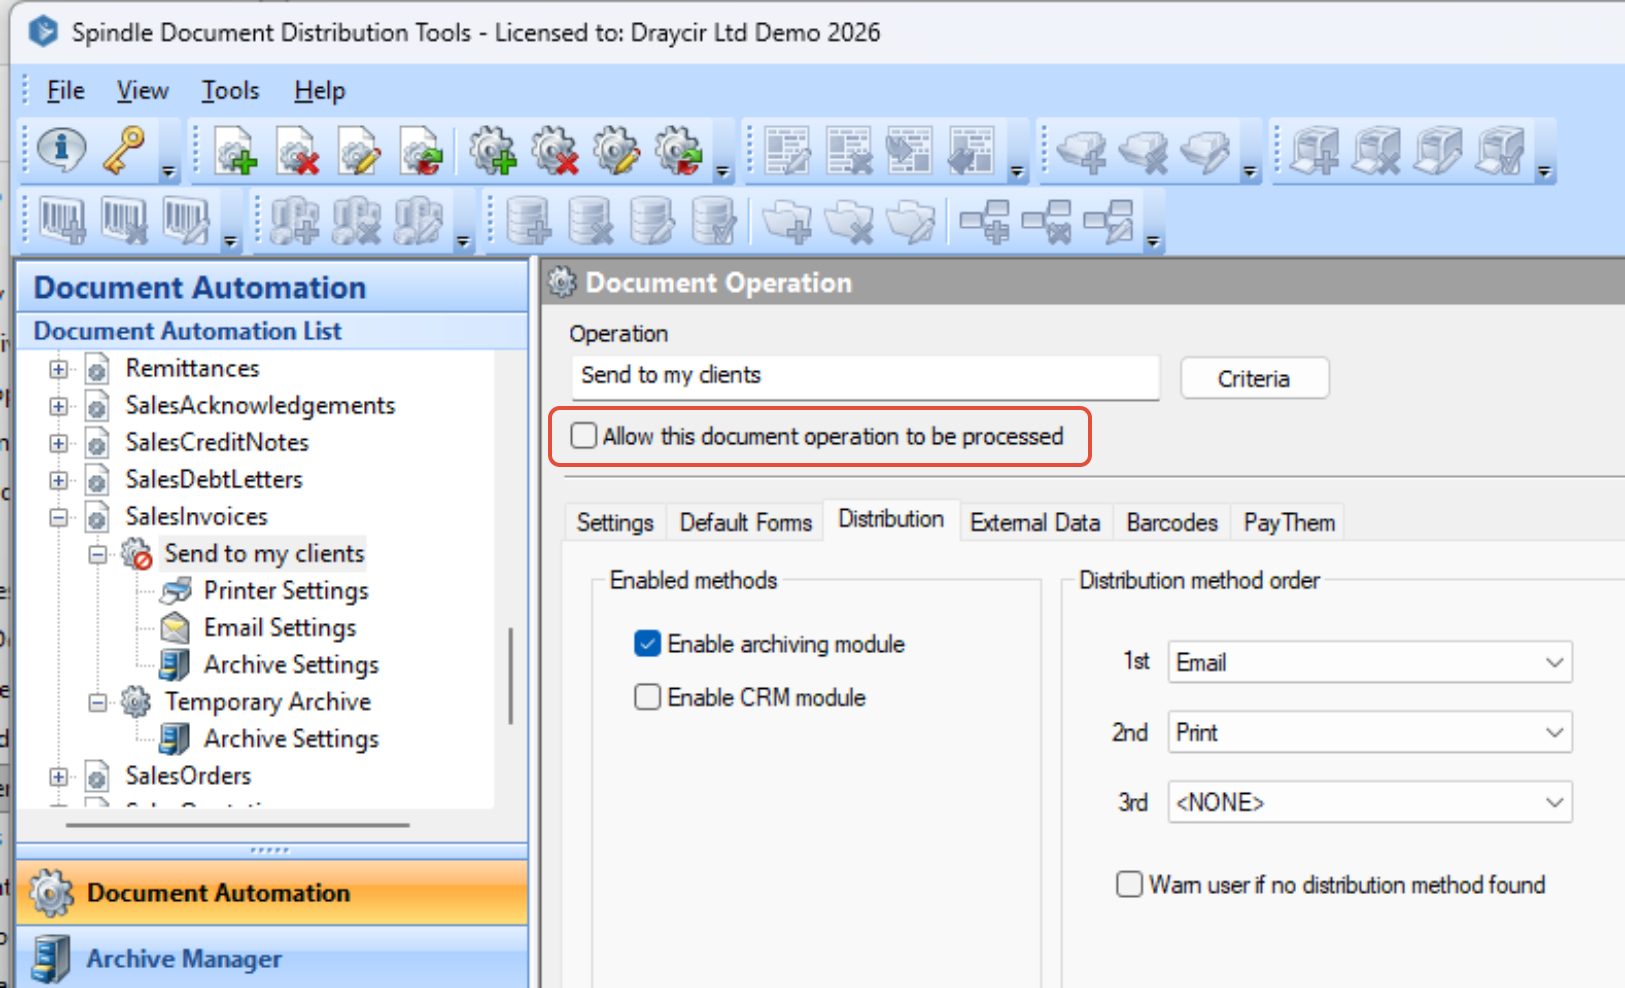The image size is (1625, 988).
Task: Click the greyed network node add icon
Action: (x=984, y=221)
